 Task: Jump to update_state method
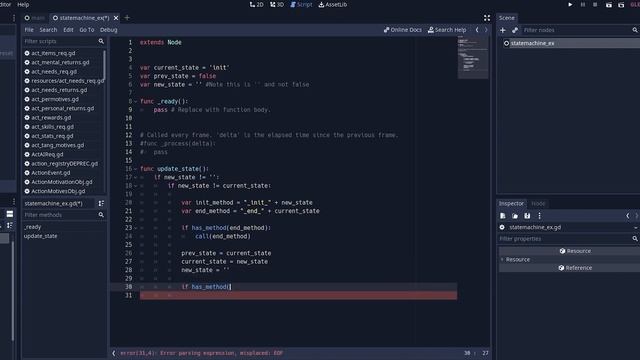40,236
